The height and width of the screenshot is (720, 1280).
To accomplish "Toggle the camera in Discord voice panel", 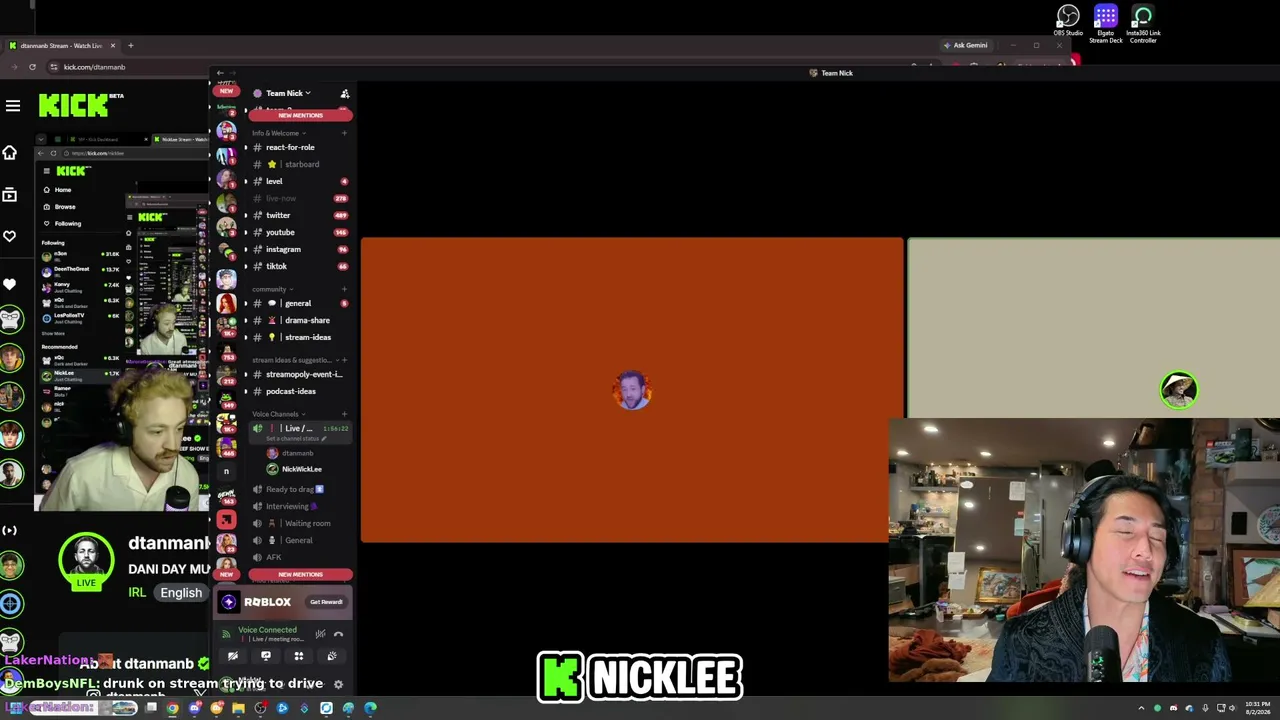I will [x=232, y=656].
